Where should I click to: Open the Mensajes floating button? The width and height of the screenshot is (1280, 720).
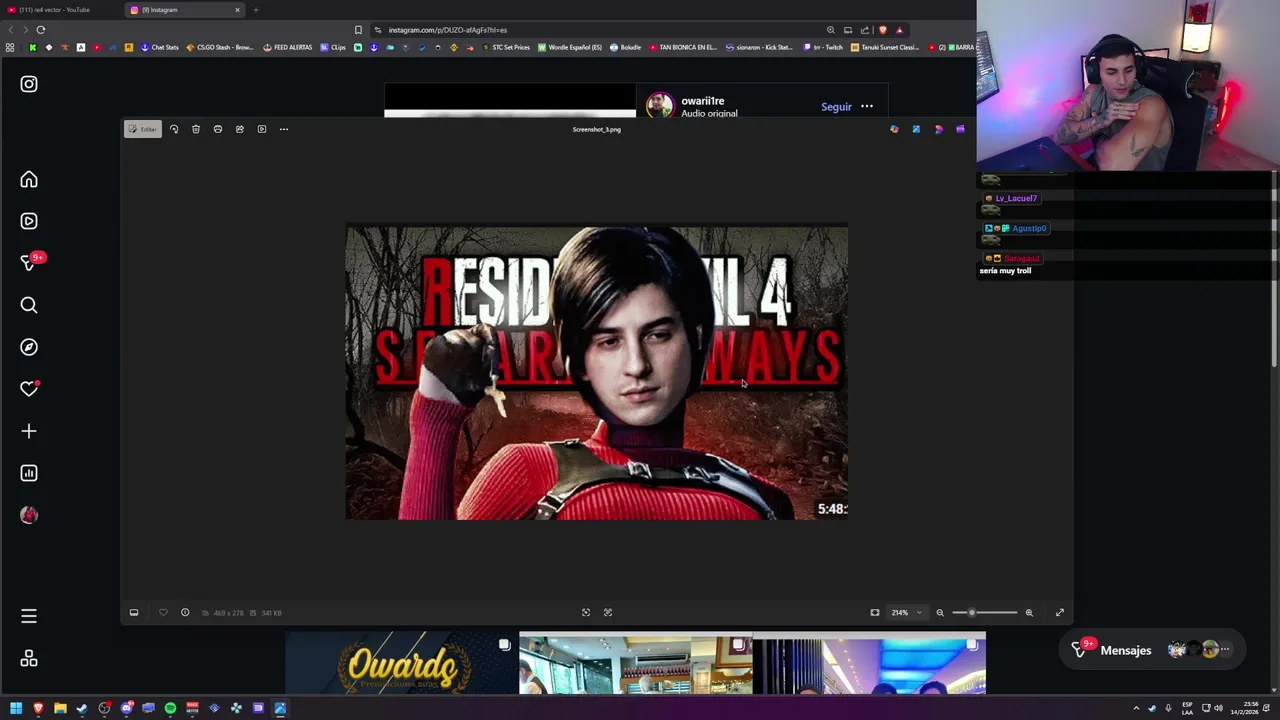[1152, 650]
